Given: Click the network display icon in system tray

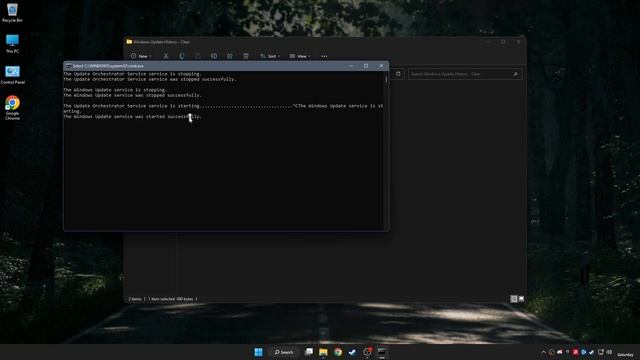Looking at the screenshot, I should point(600,352).
